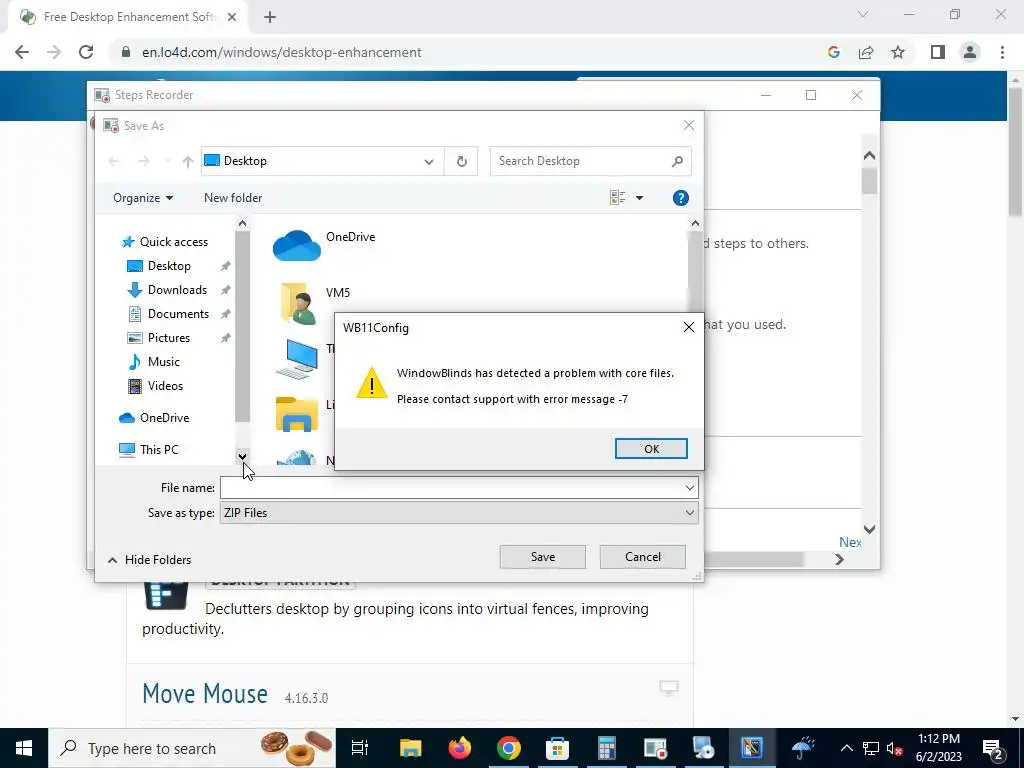This screenshot has height=768, width=1024.
Task: Open the Organize menu
Action: pyautogui.click(x=142, y=198)
